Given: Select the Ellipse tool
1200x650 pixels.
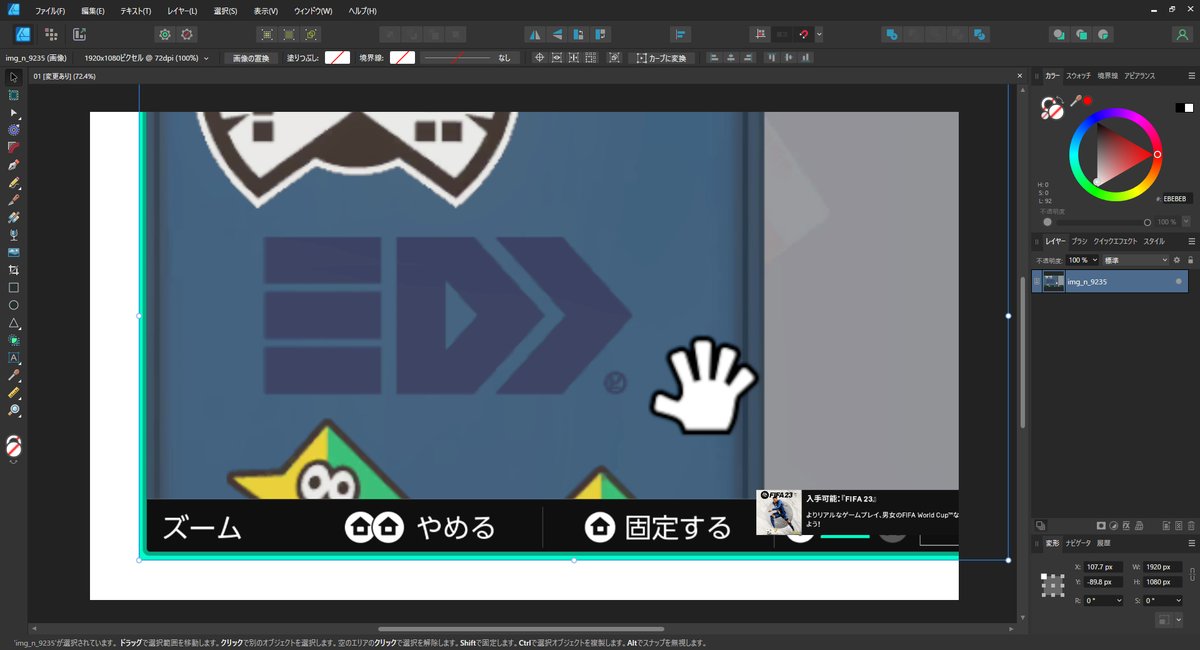Looking at the screenshot, I should click(x=14, y=305).
